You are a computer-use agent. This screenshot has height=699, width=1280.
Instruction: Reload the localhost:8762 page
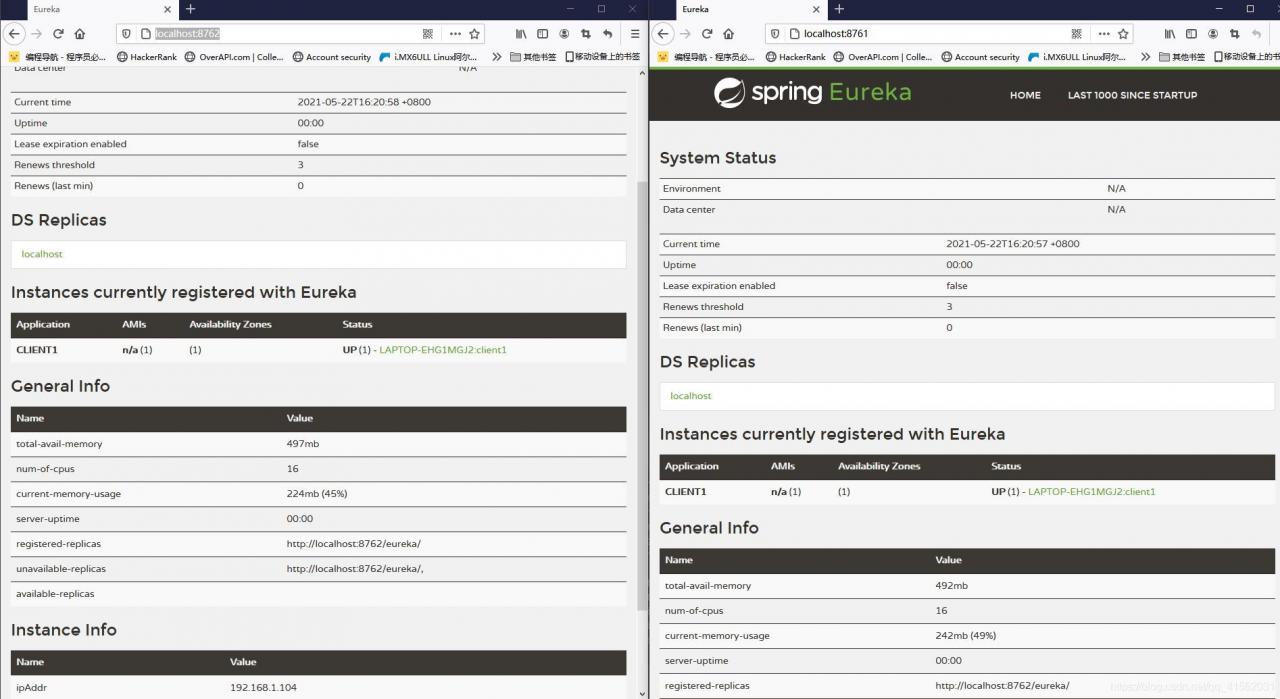click(58, 33)
